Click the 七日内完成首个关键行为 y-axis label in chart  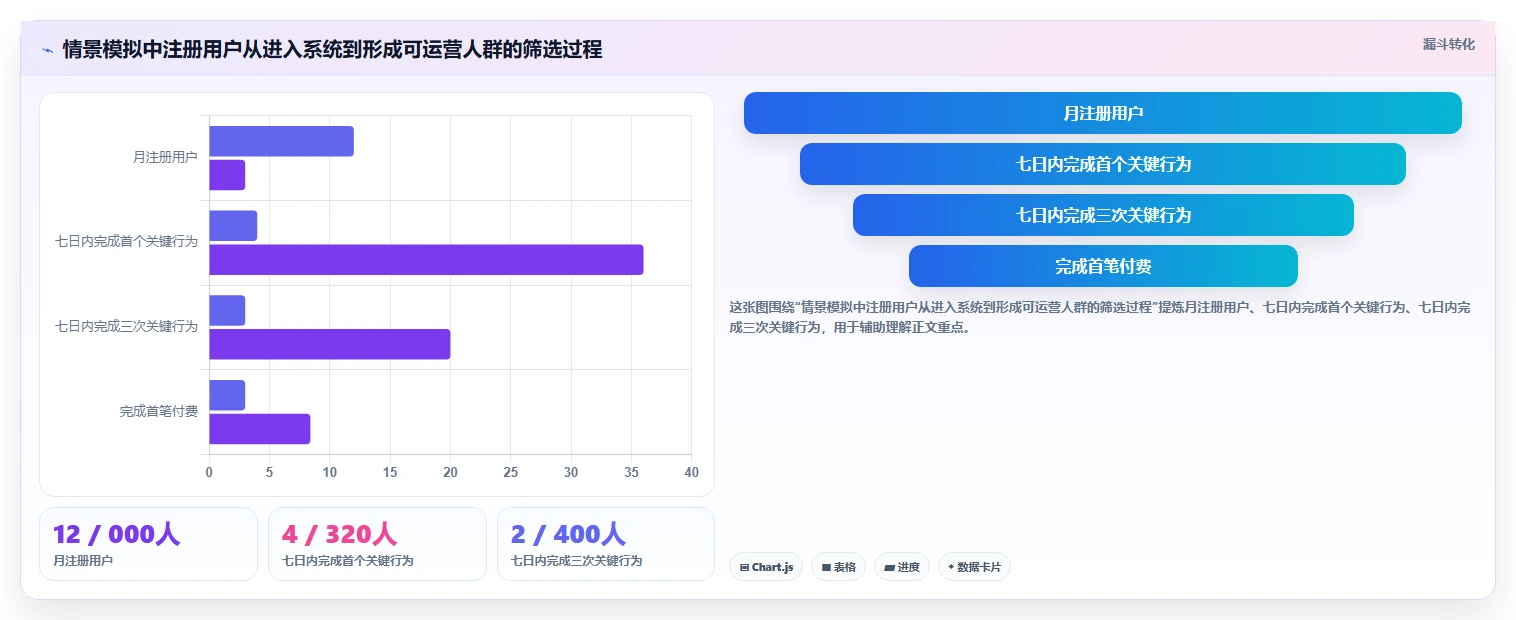click(x=126, y=241)
